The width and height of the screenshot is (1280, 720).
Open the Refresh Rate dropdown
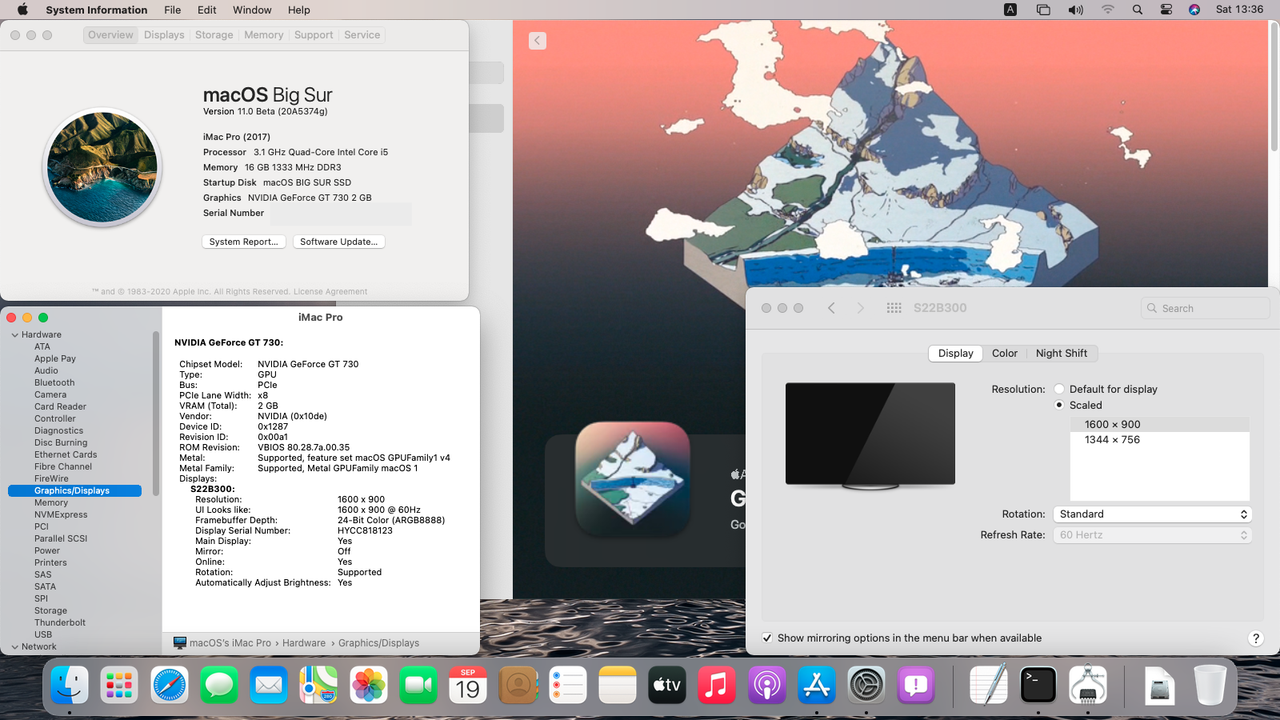click(x=1152, y=535)
